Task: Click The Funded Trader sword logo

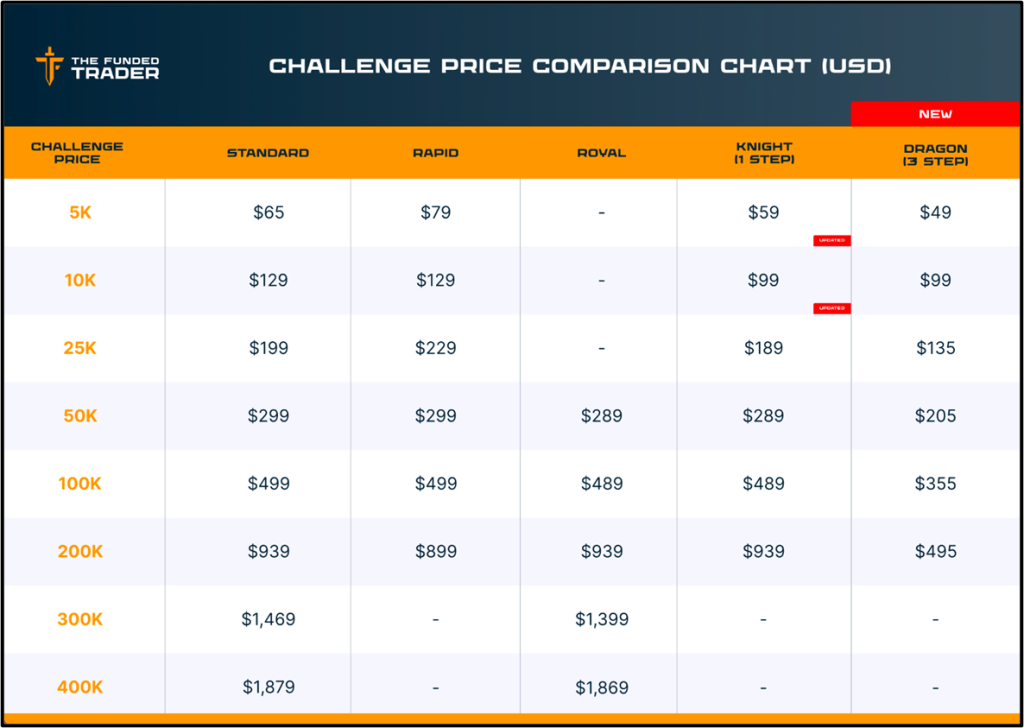Action: tap(49, 66)
